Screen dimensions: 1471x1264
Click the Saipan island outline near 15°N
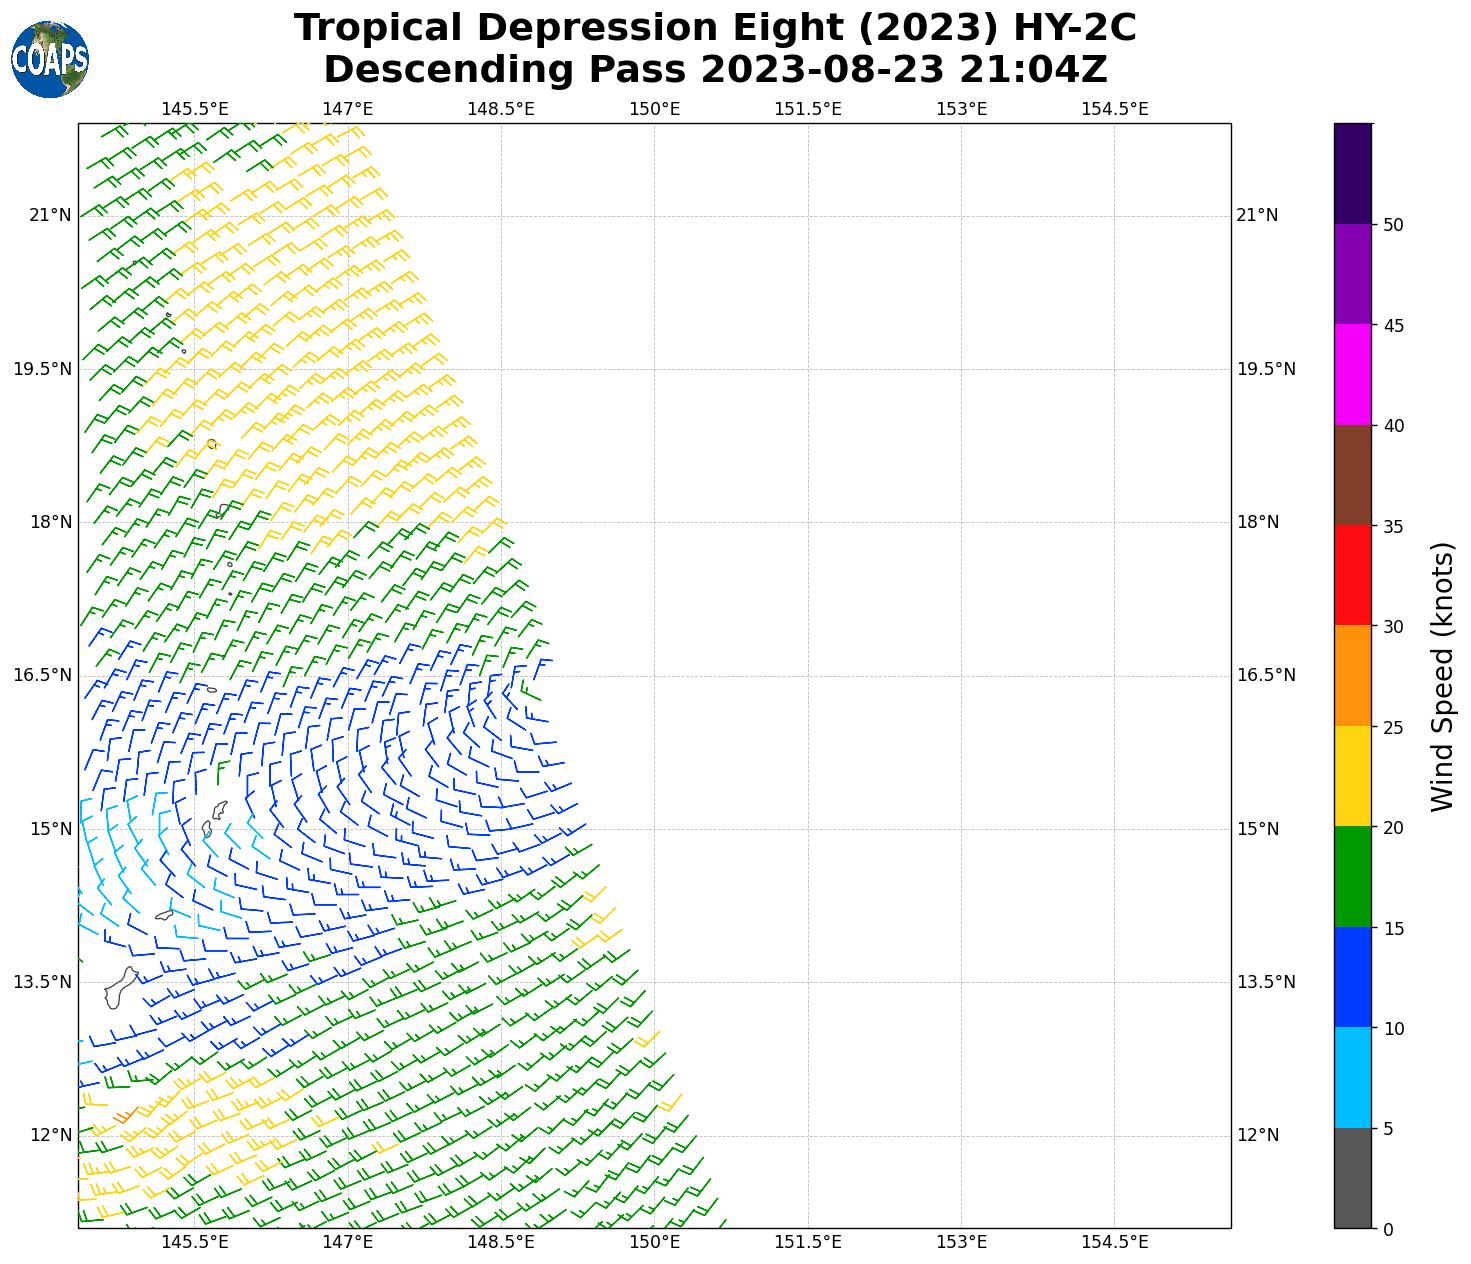tap(218, 809)
